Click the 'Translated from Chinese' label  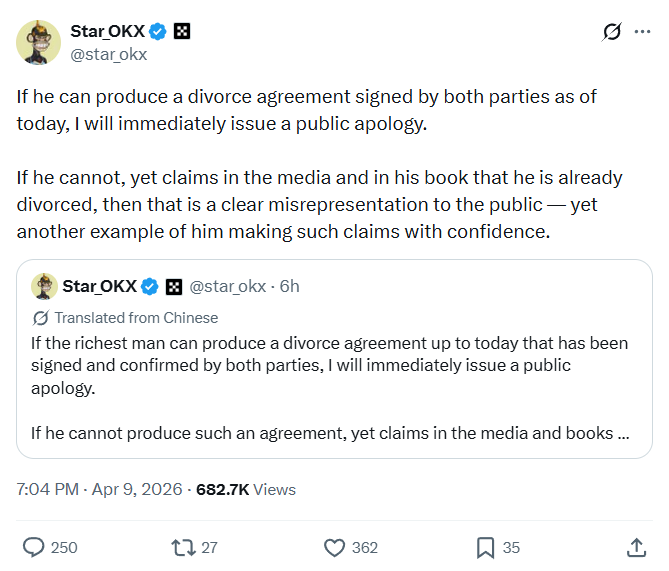(x=135, y=317)
